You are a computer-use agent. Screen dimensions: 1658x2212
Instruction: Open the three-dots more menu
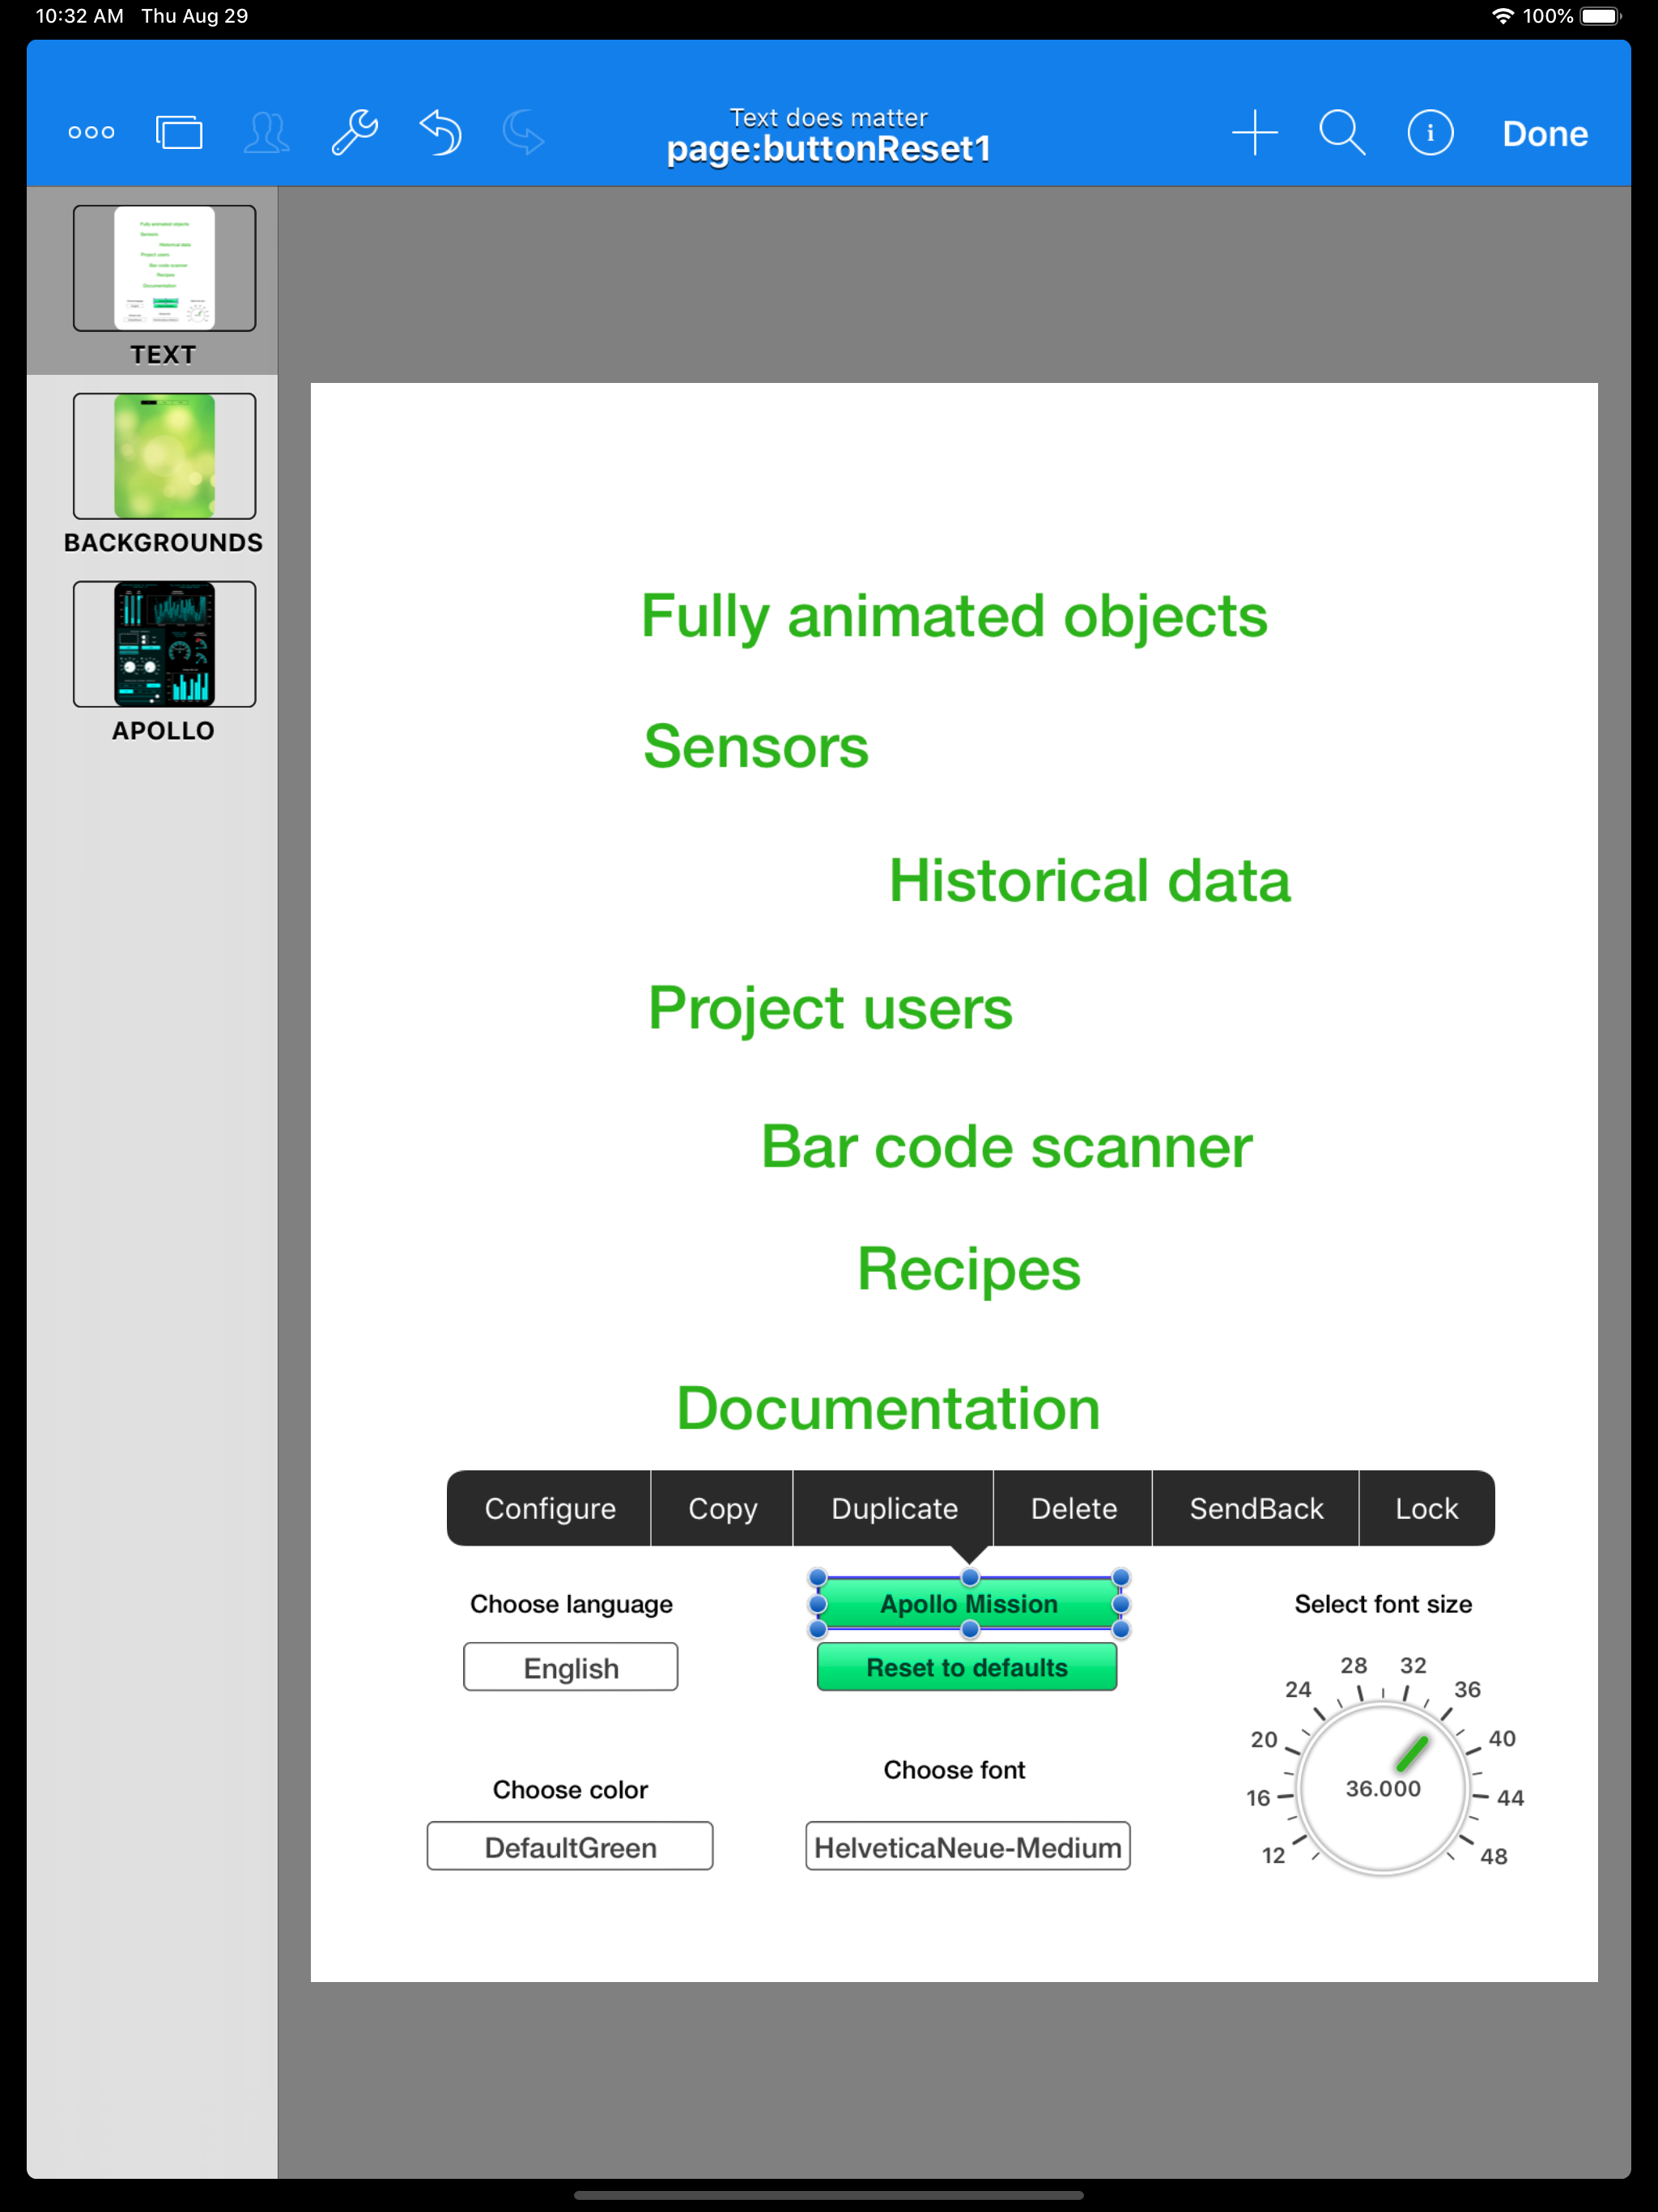(x=91, y=132)
